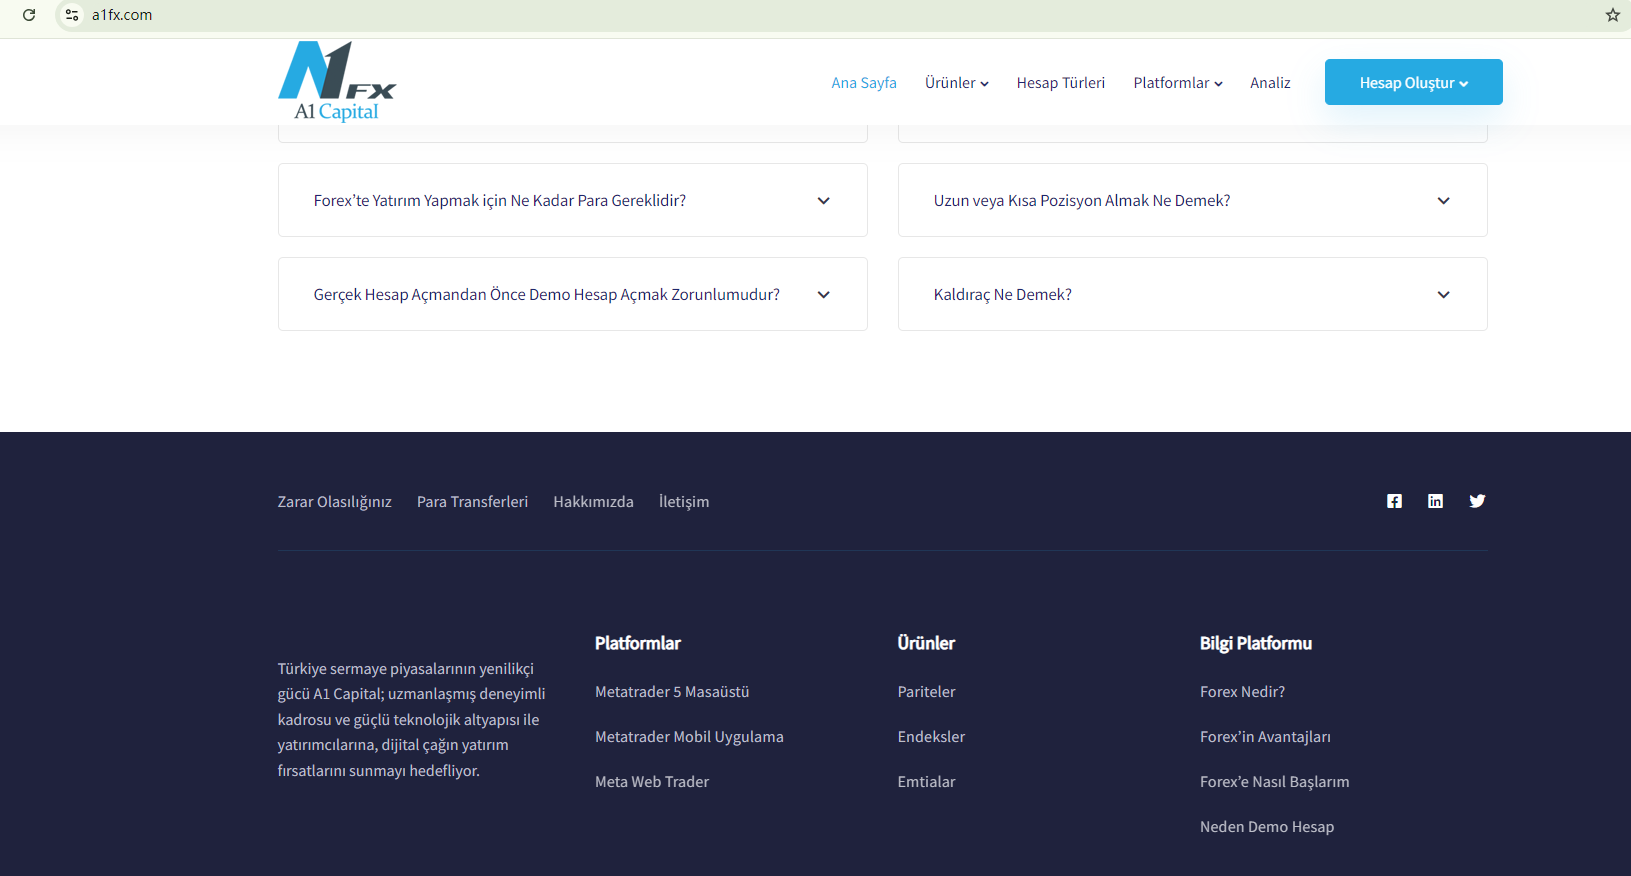Expand 'Kaldıraç Ne Demek?' question

pos(1192,294)
